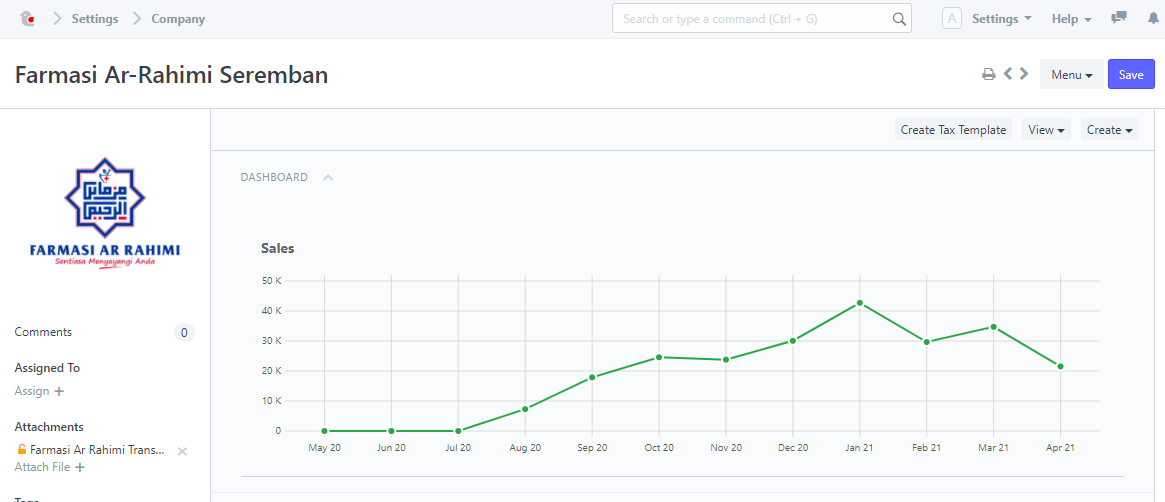Click the Assign link
The image size is (1165, 502).
(32, 391)
